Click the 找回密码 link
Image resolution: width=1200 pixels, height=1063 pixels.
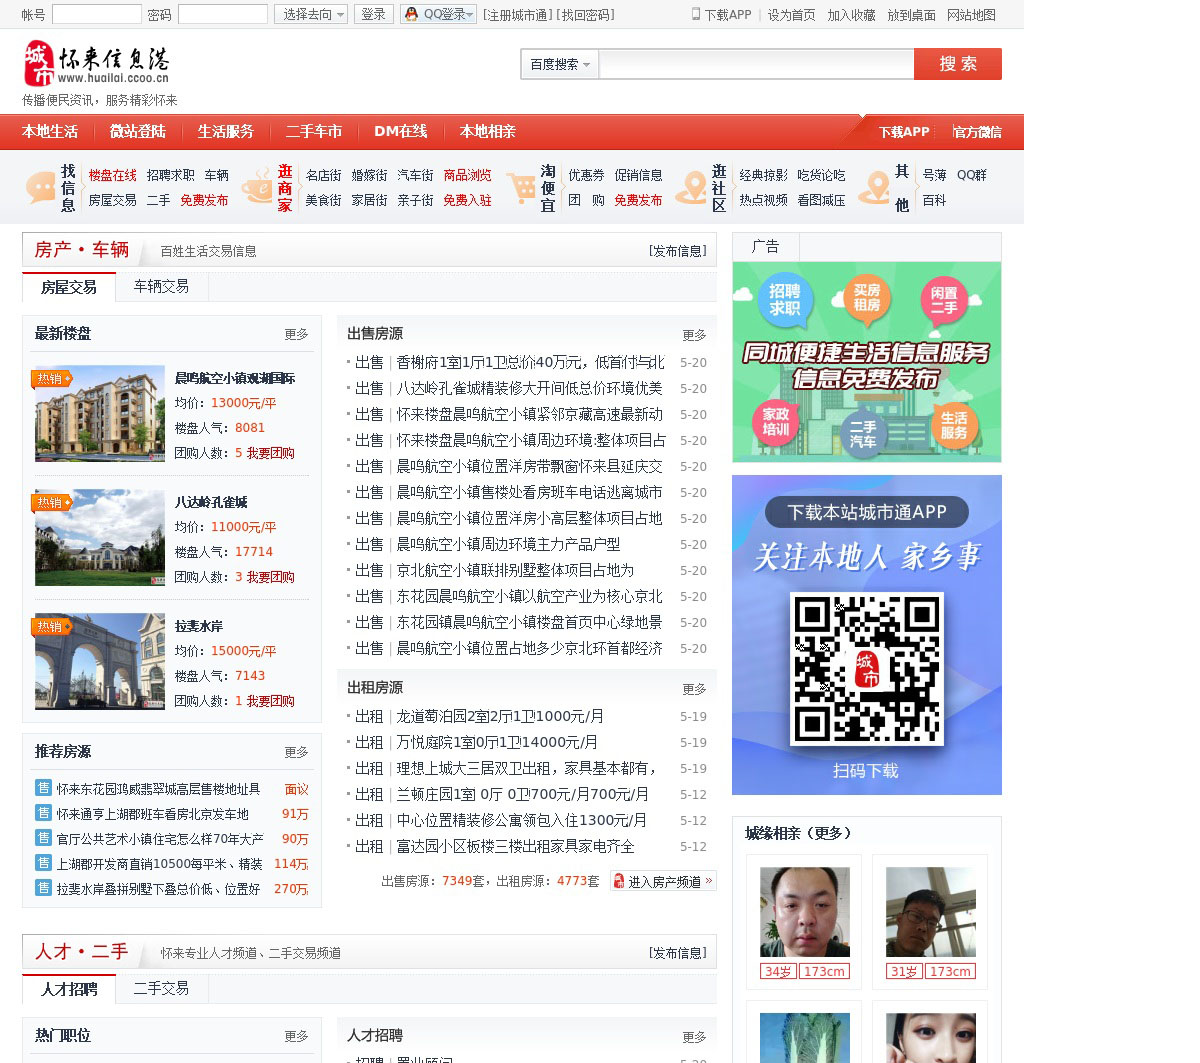click(x=585, y=15)
